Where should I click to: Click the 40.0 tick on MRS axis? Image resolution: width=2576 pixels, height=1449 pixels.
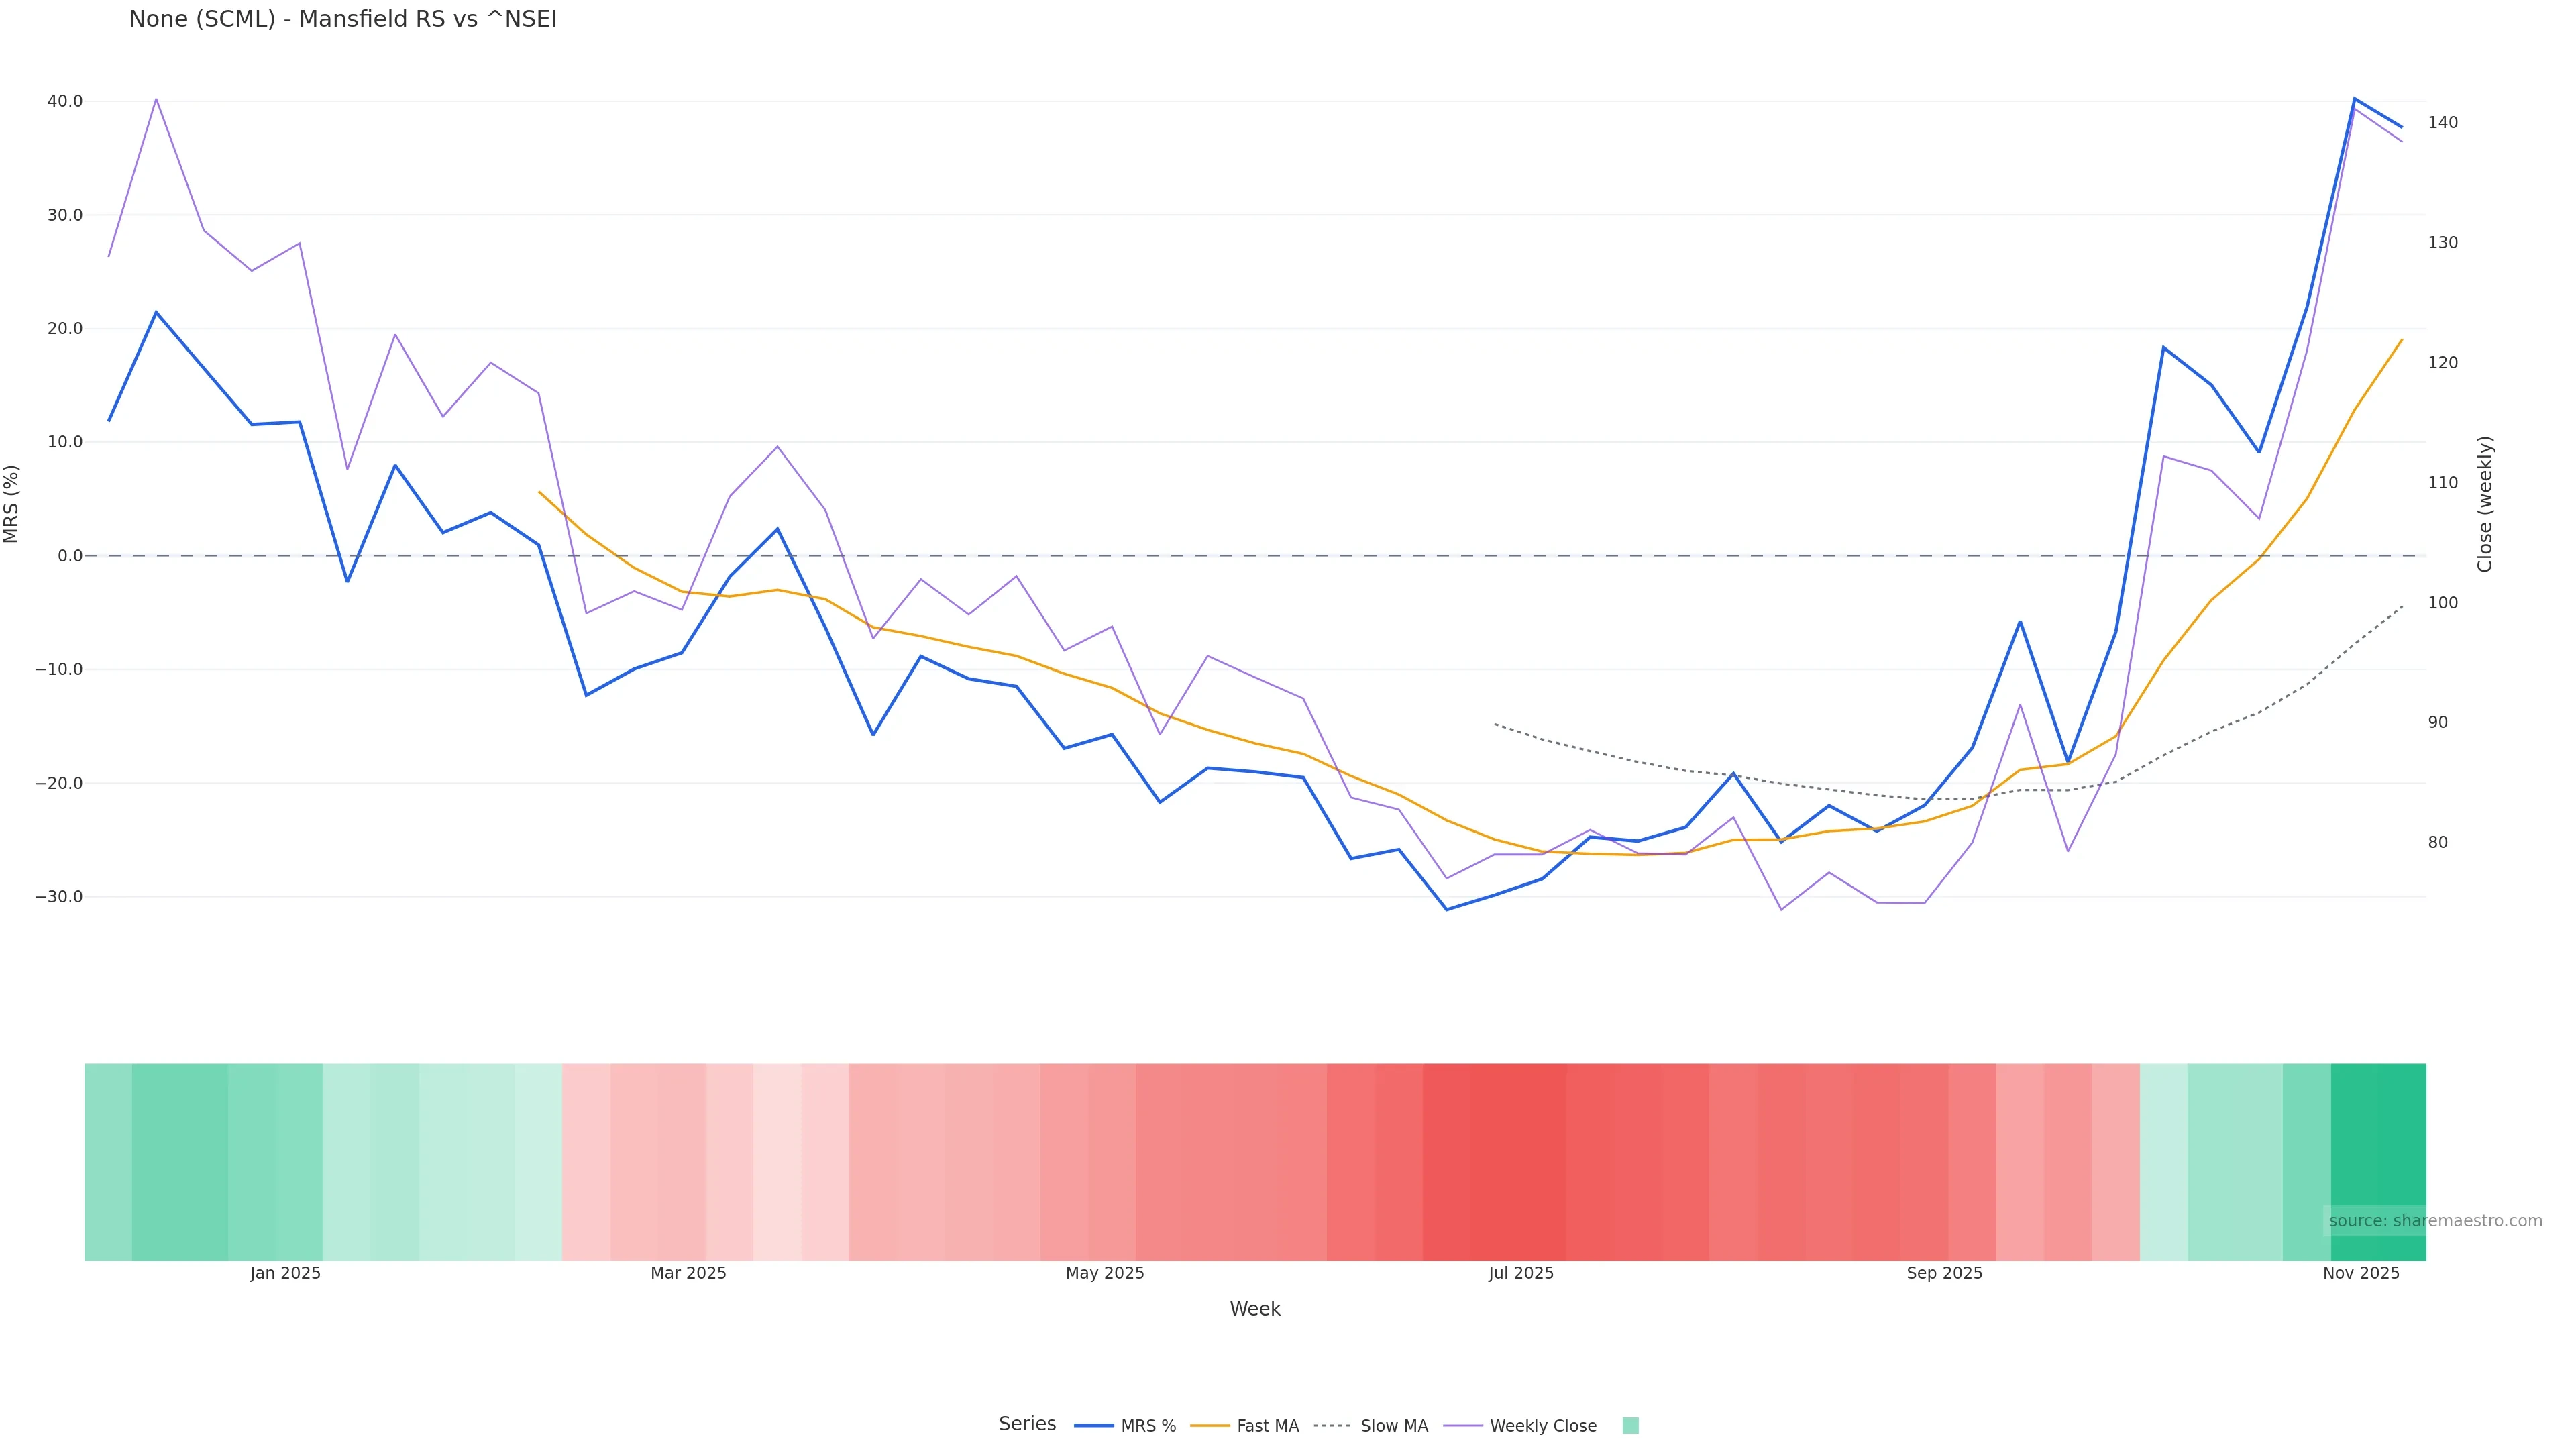point(65,101)
